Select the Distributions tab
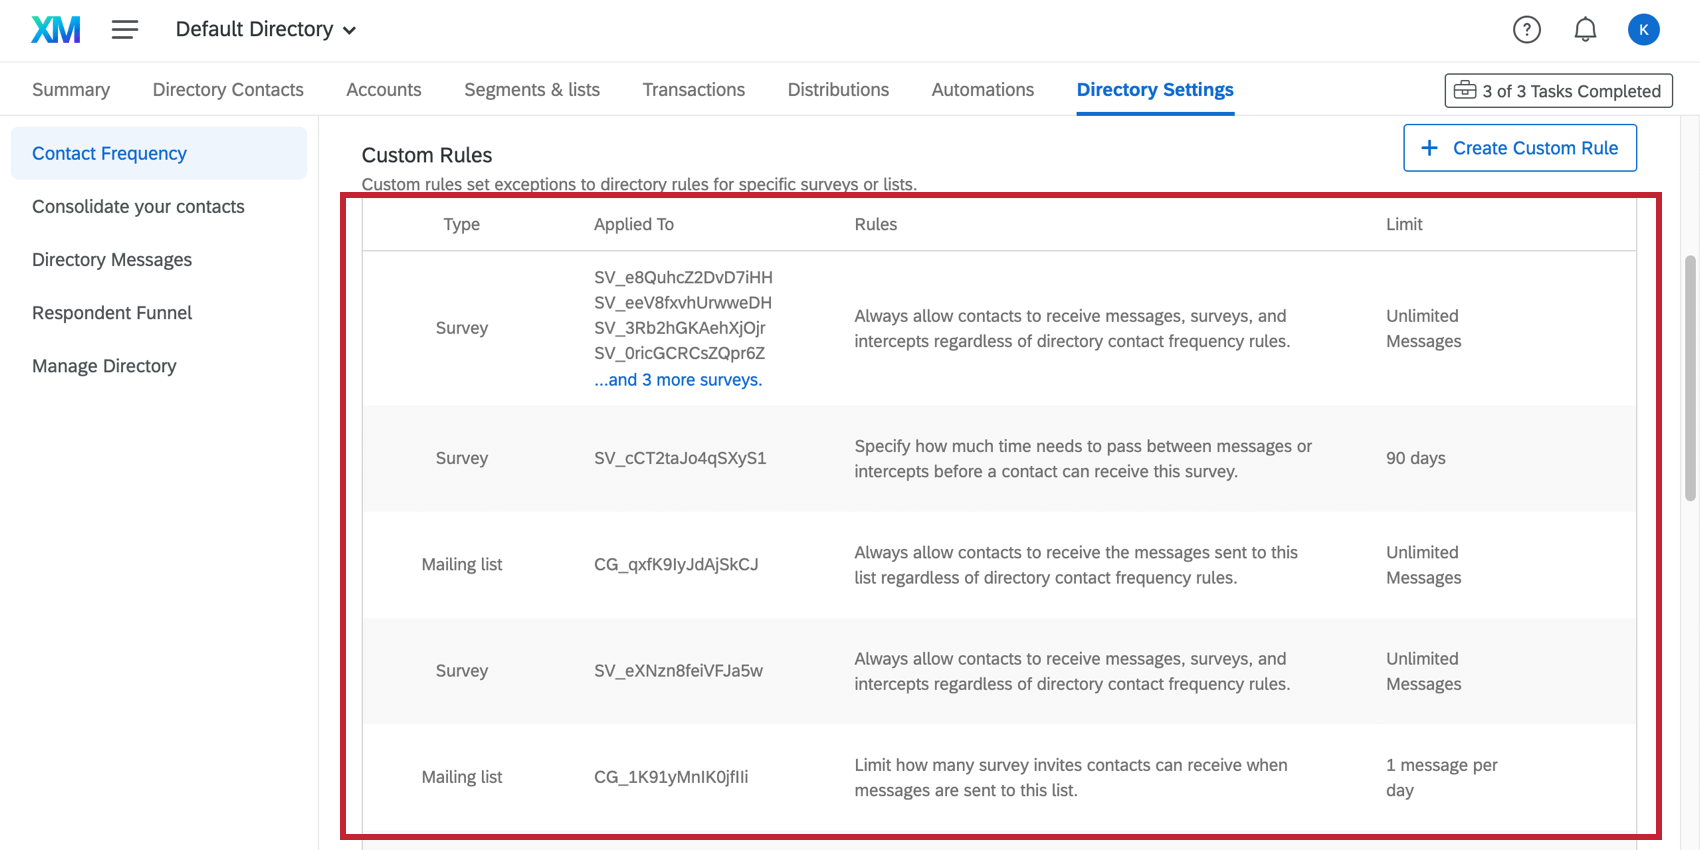Screen dimensions: 1700x850 tap(838, 90)
